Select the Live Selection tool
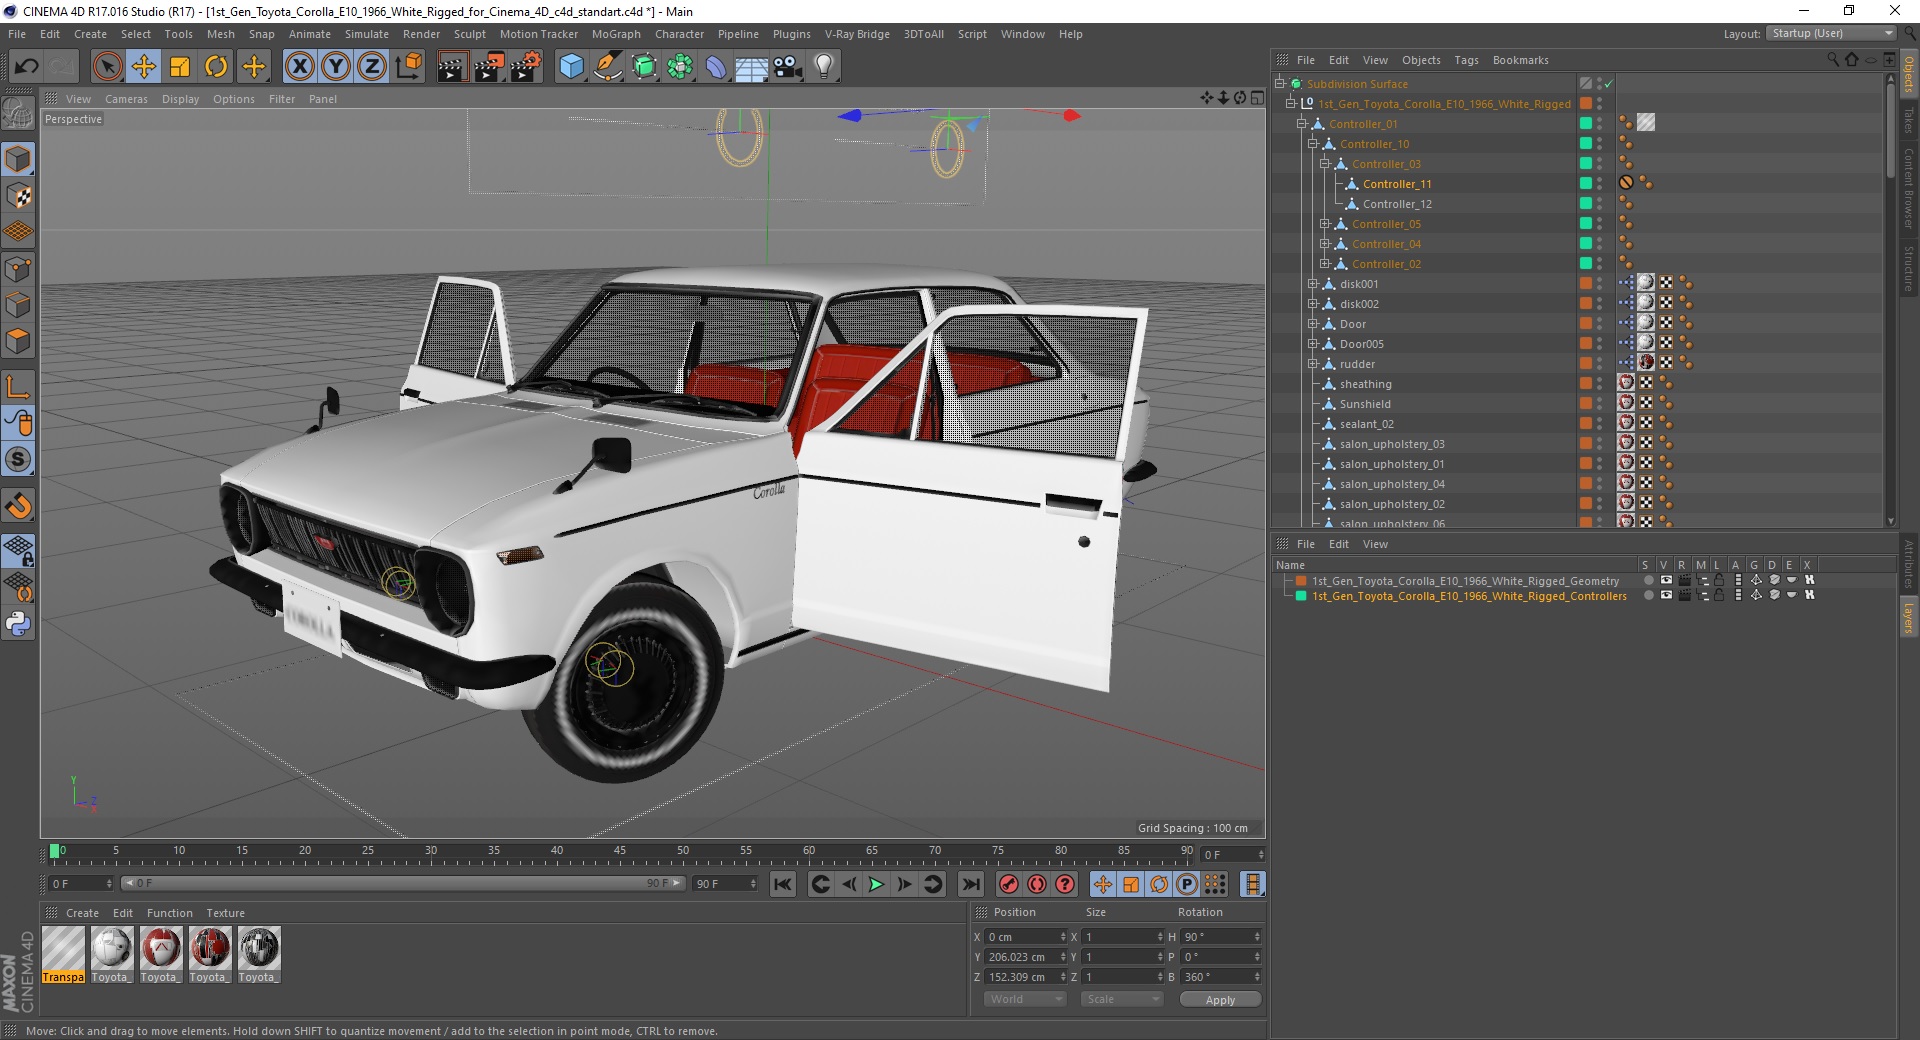This screenshot has width=1920, height=1040. click(x=107, y=67)
